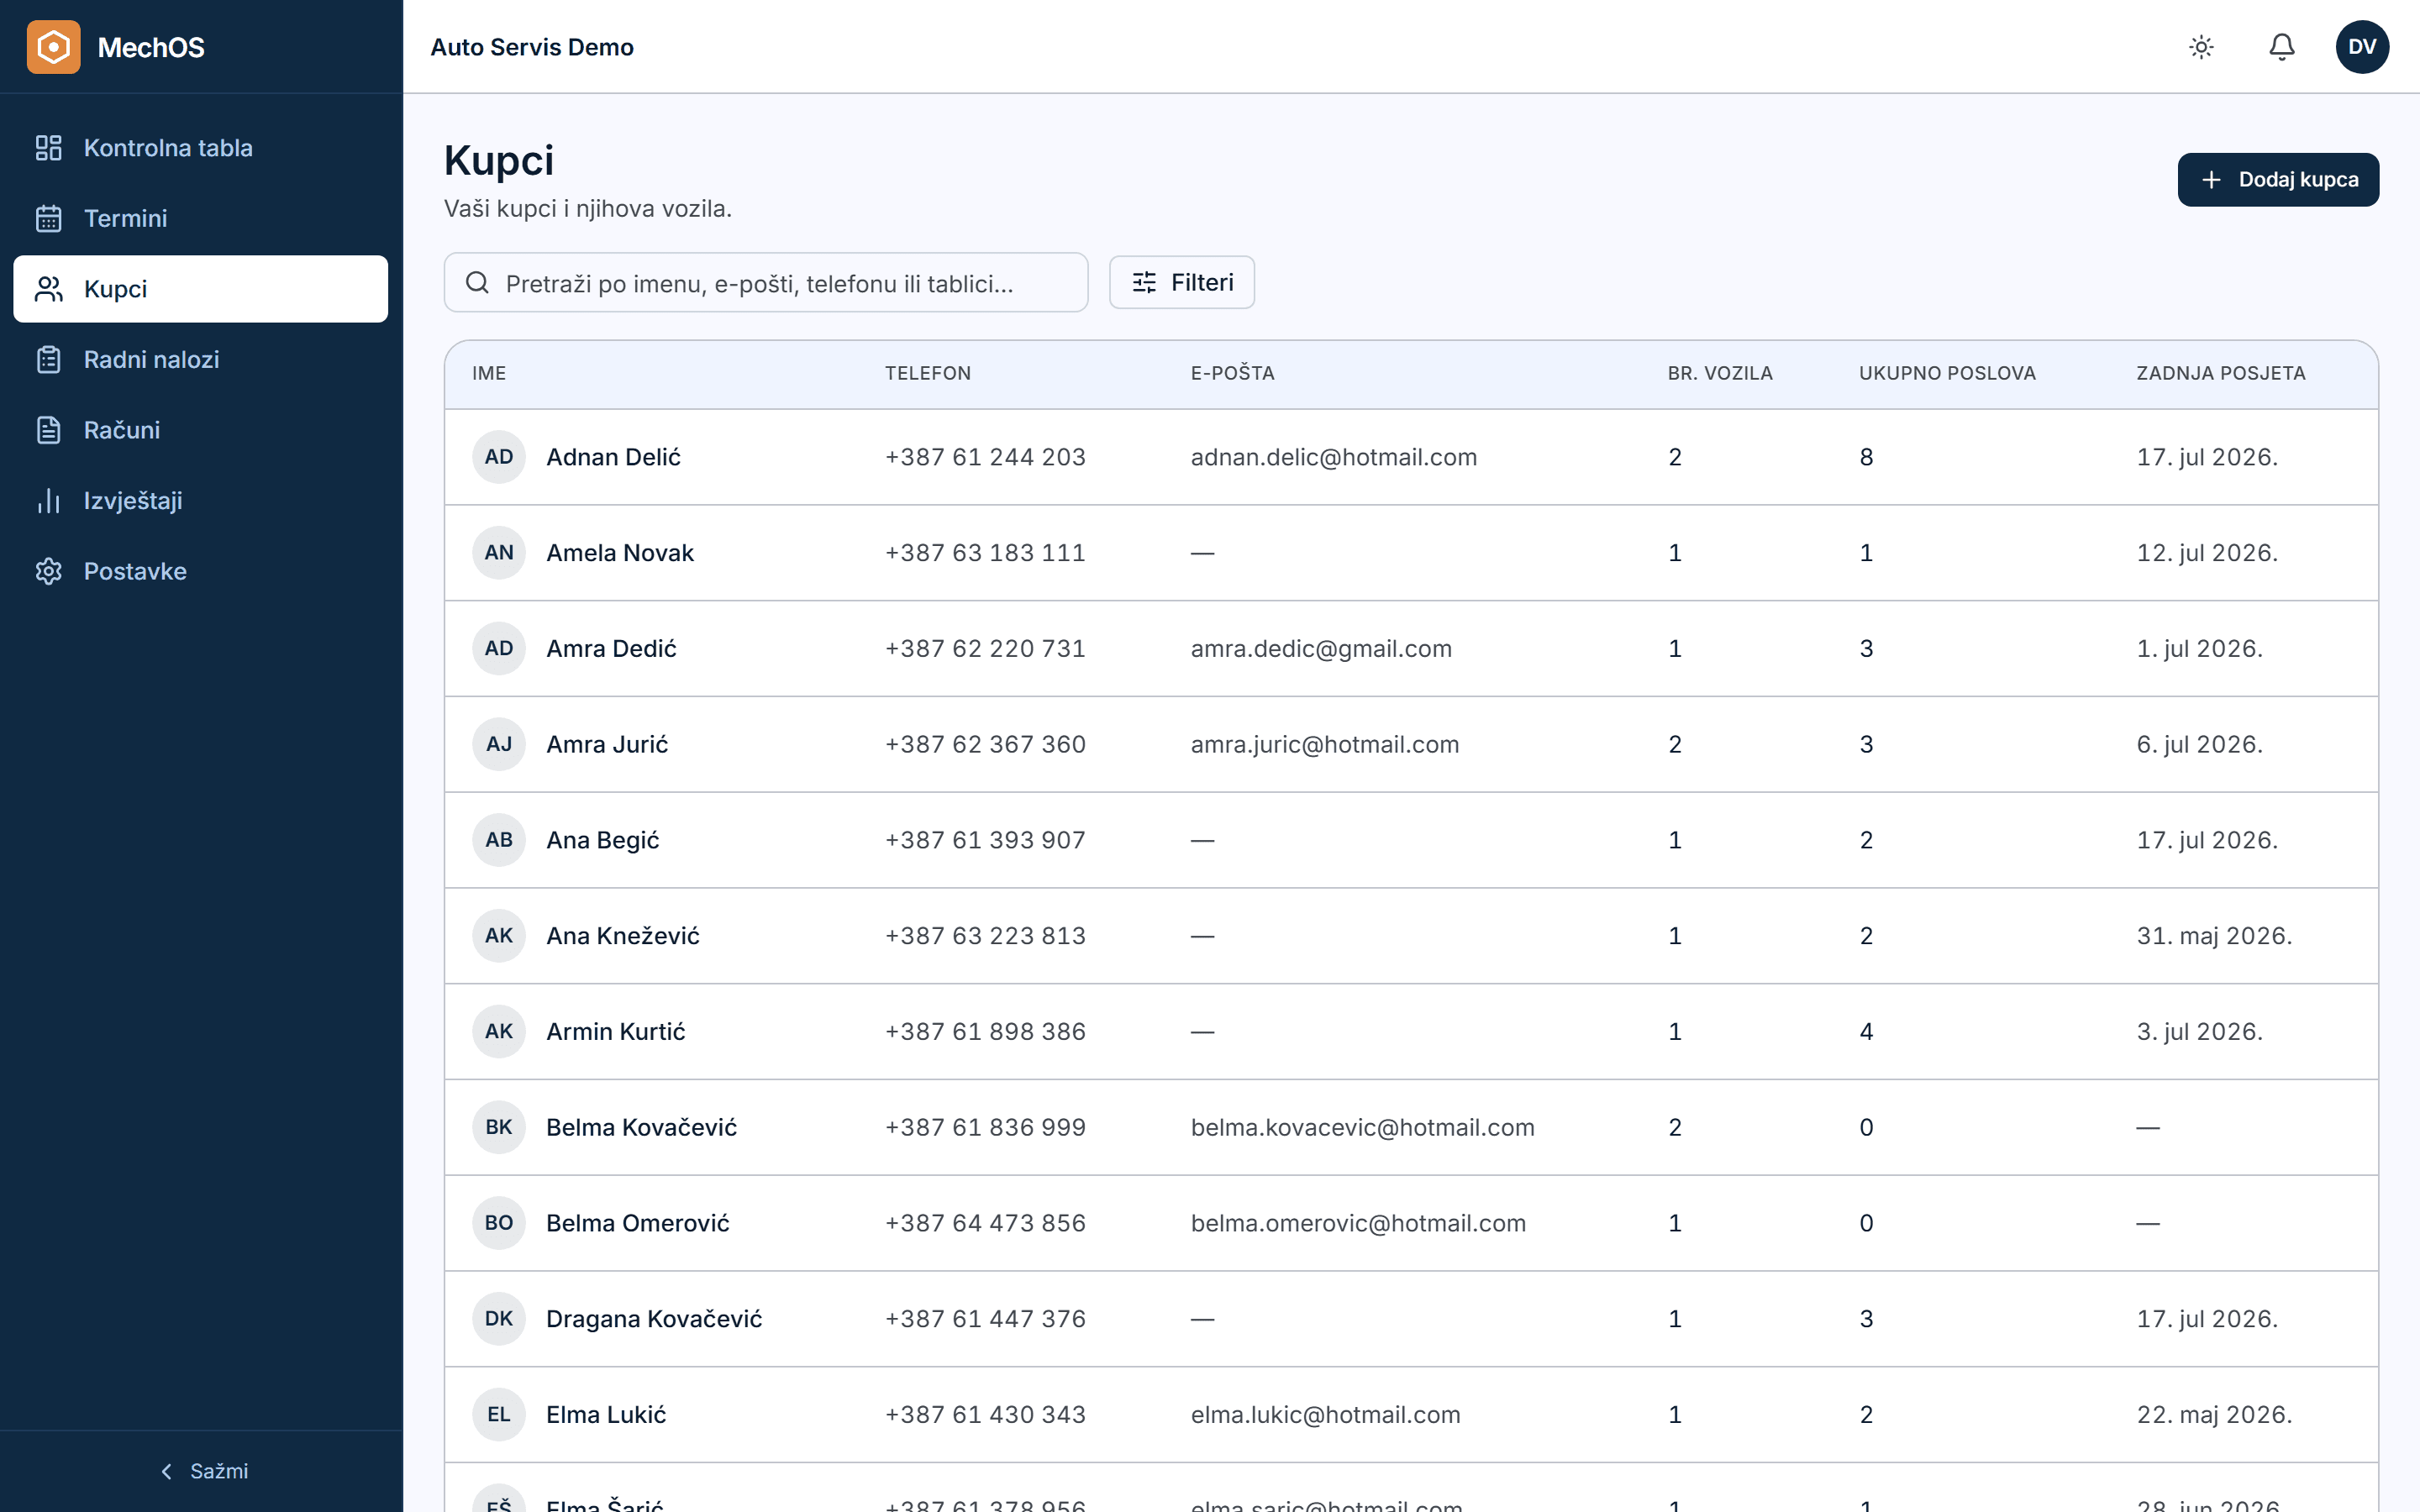The image size is (2420, 1512).
Task: Select the Kupci people icon
Action: coord(48,289)
